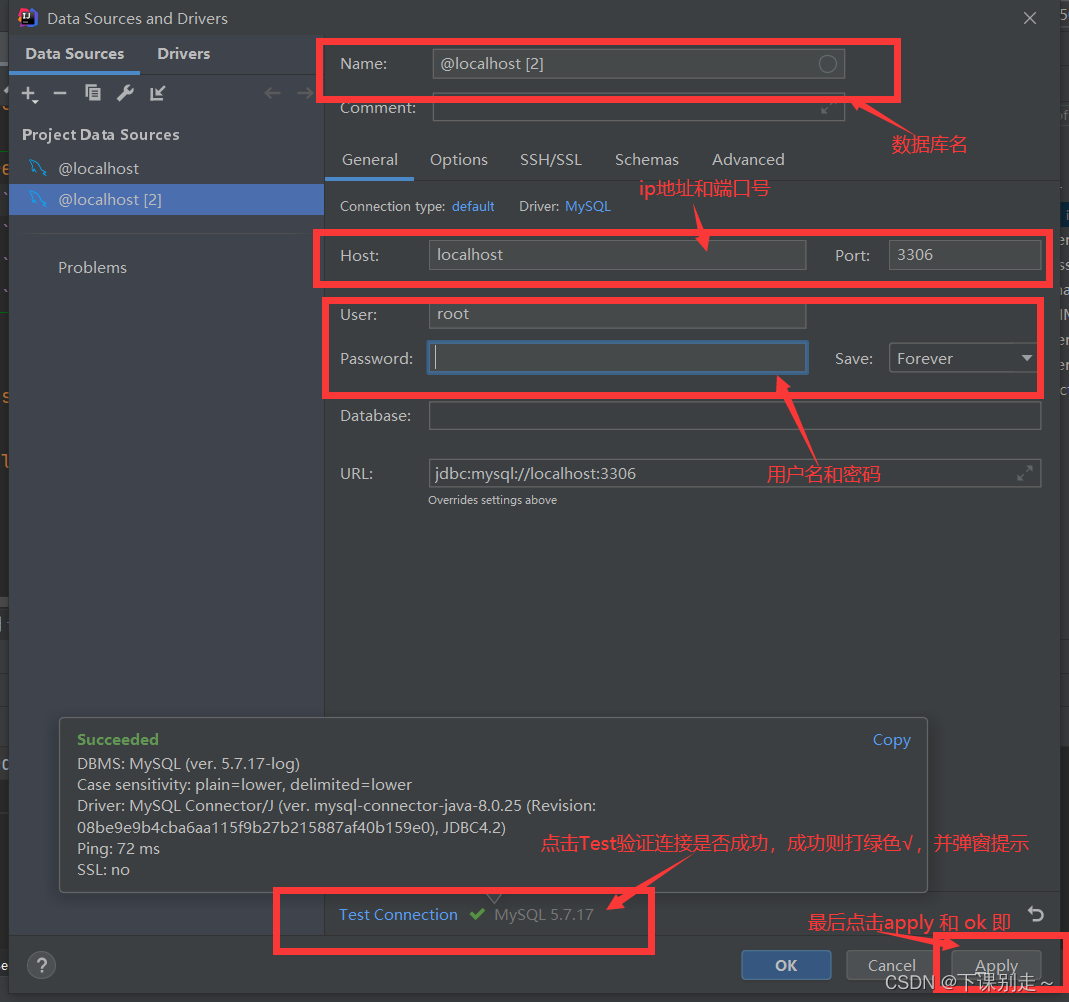
Task: Click the URL field jdbc:mysql://localhost:3306
Action: [x=735, y=473]
